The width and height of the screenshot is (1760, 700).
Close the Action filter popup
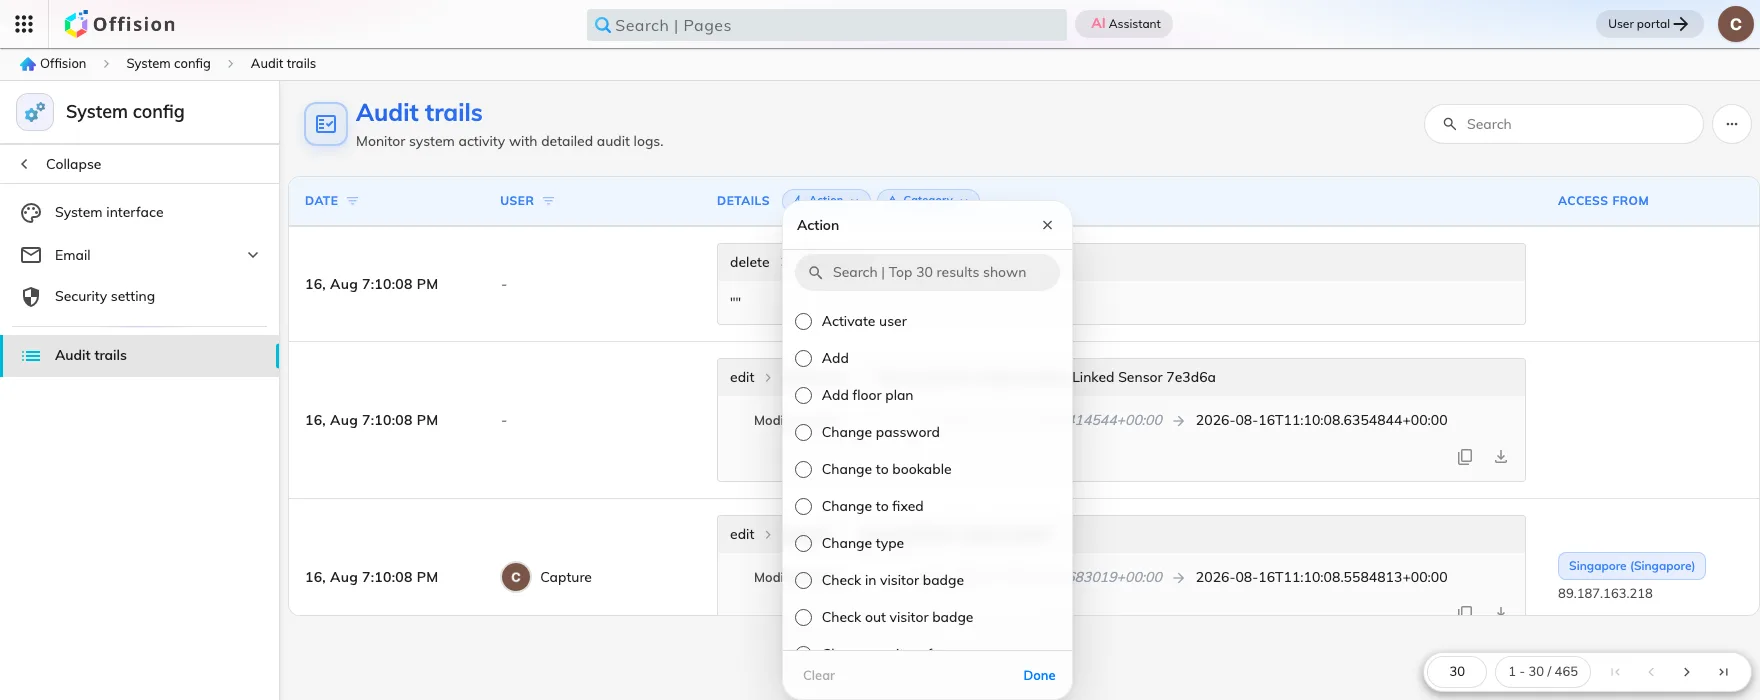click(x=1047, y=225)
